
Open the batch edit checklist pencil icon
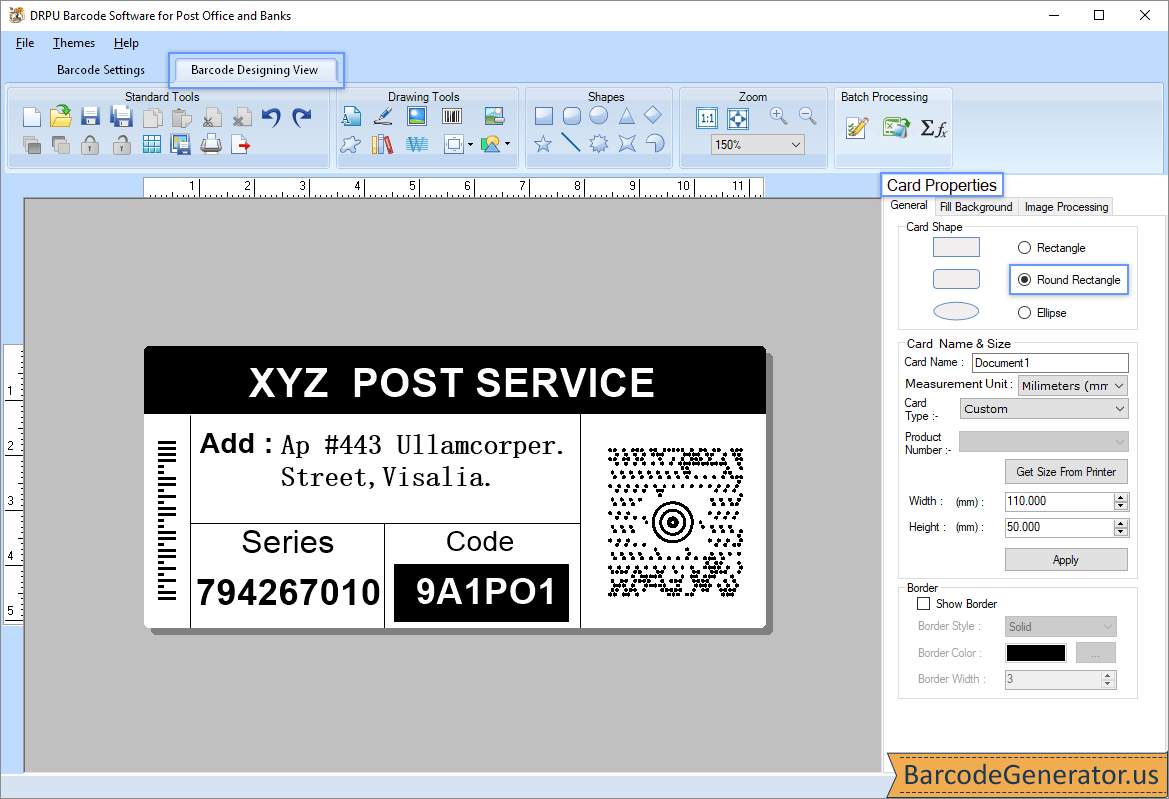(x=857, y=127)
